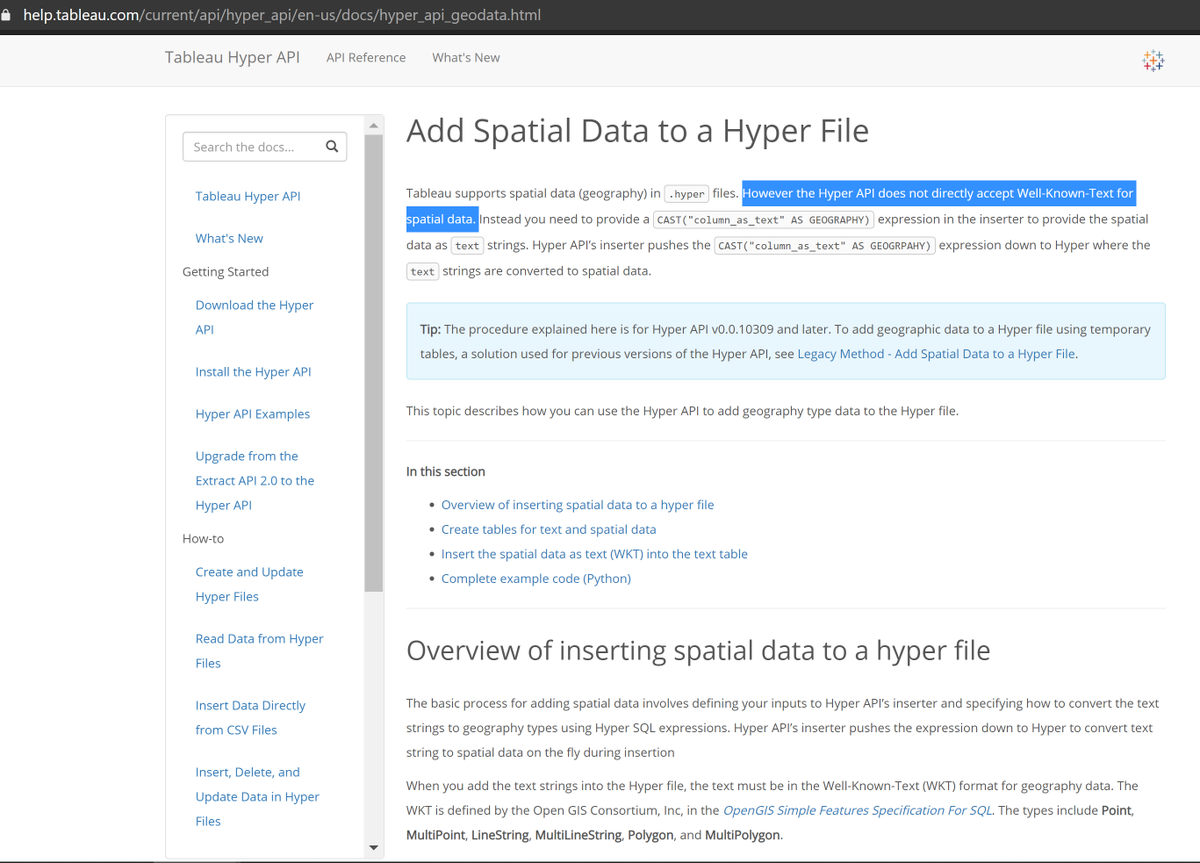
Task: Click the How-to sidebar heading
Action: (x=203, y=538)
